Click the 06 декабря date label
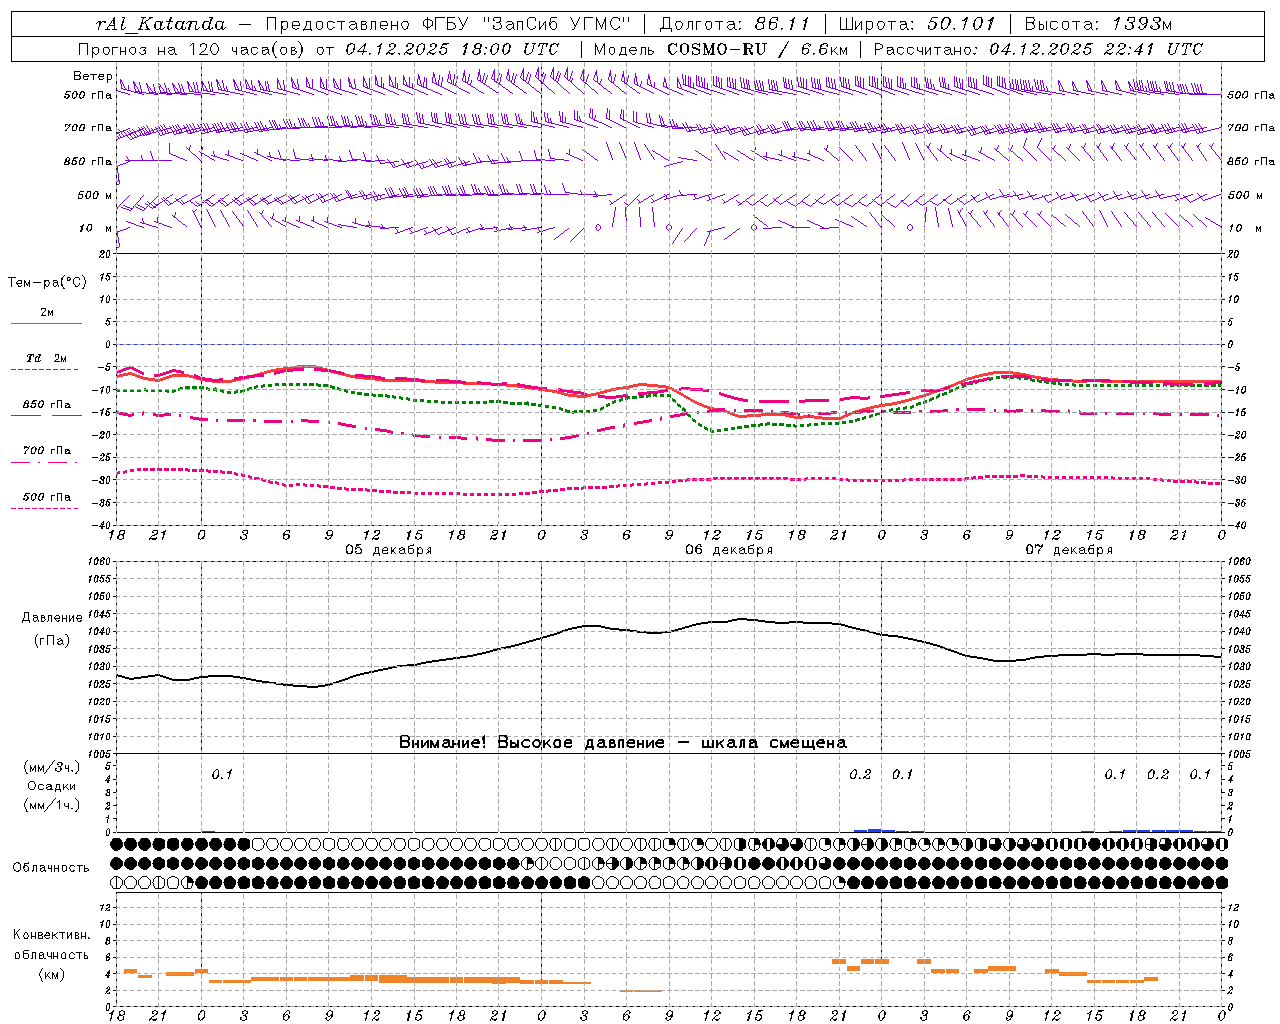1280x1024 pixels. point(728,550)
